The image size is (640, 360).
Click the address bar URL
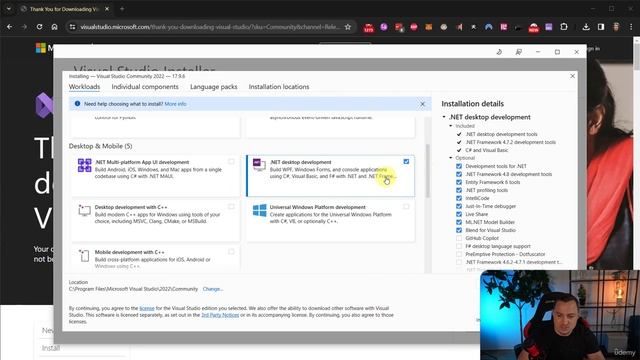tap(210, 27)
